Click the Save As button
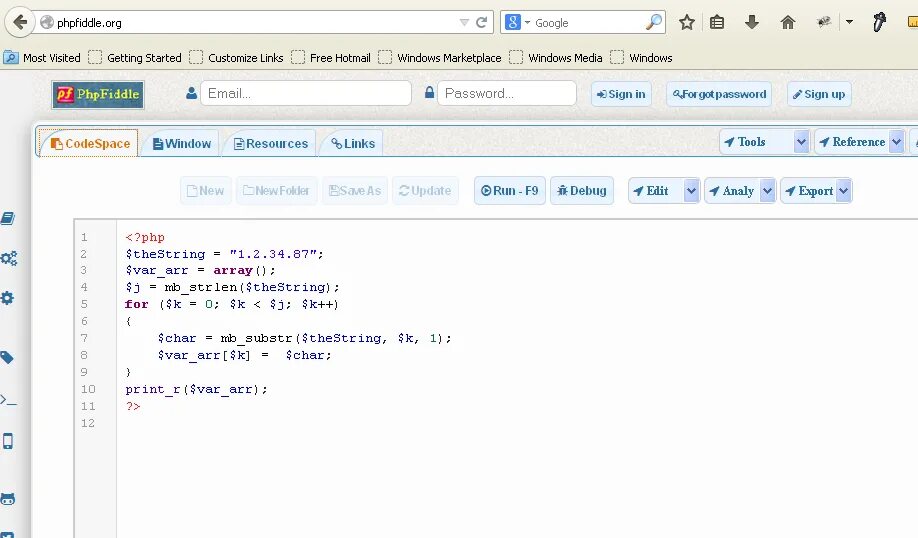918x538 pixels. click(355, 191)
